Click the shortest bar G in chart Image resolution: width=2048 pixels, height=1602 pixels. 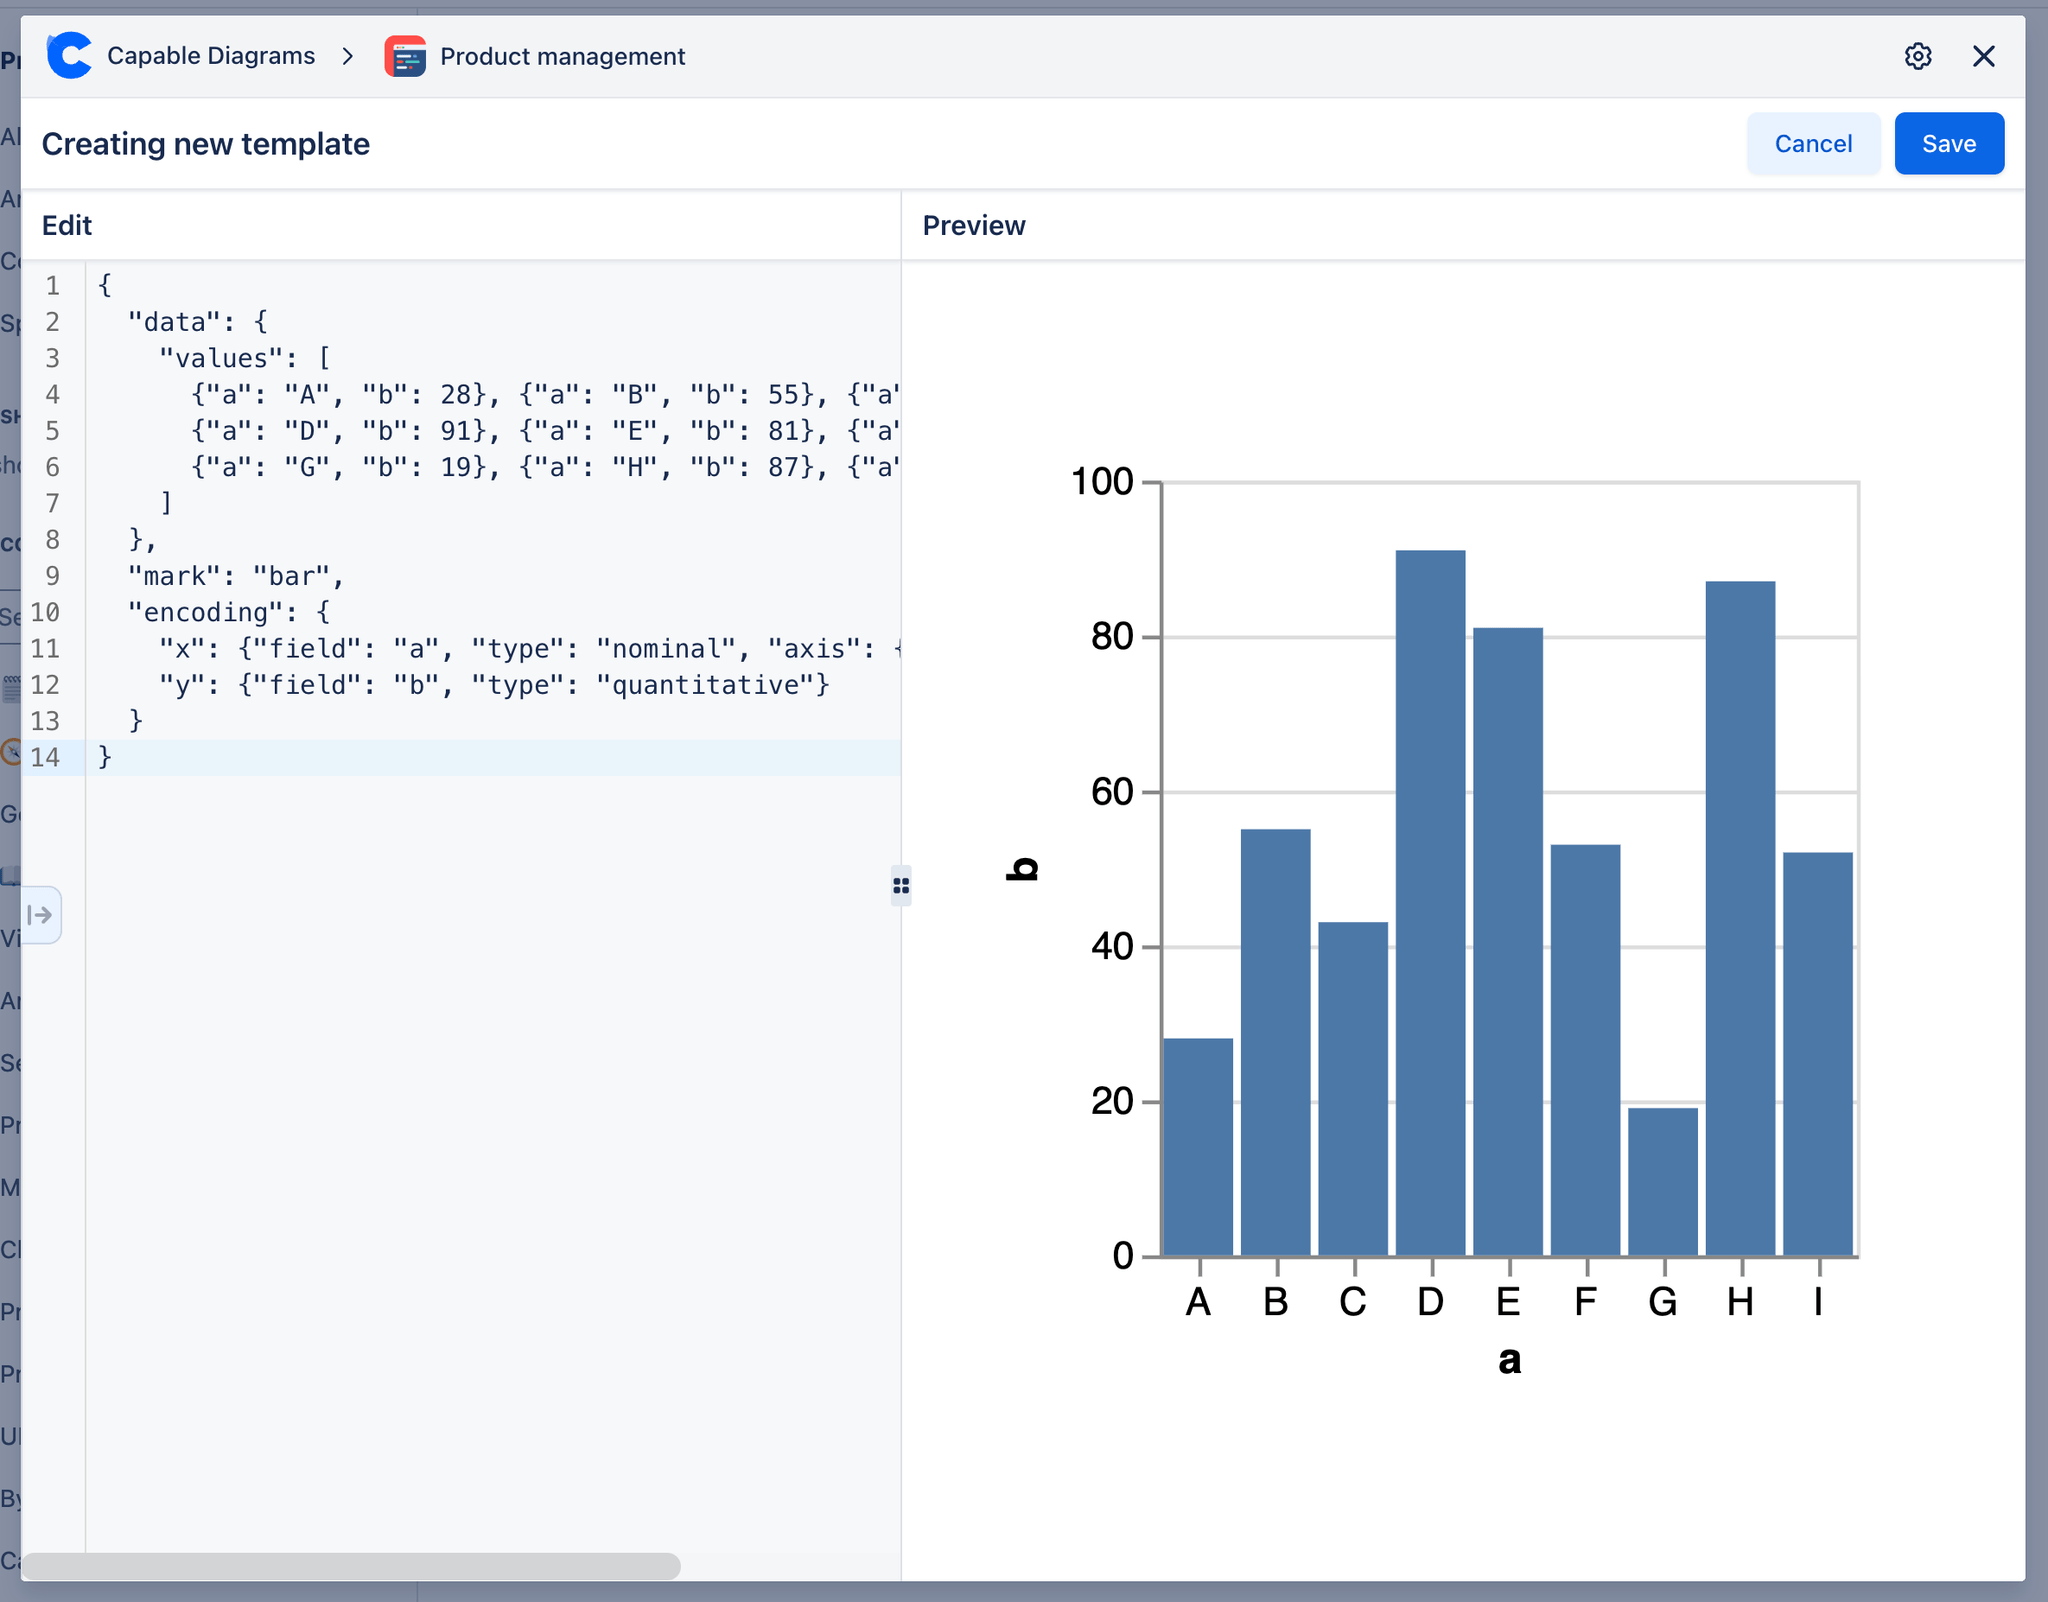(x=1662, y=1180)
